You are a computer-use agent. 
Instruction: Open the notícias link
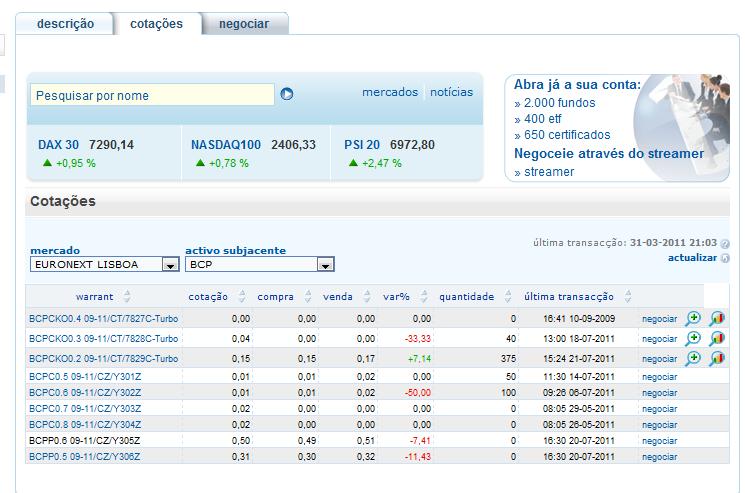click(x=451, y=92)
